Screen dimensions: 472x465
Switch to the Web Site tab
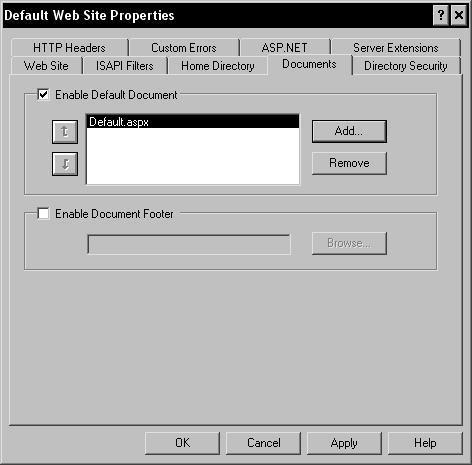[x=46, y=66]
